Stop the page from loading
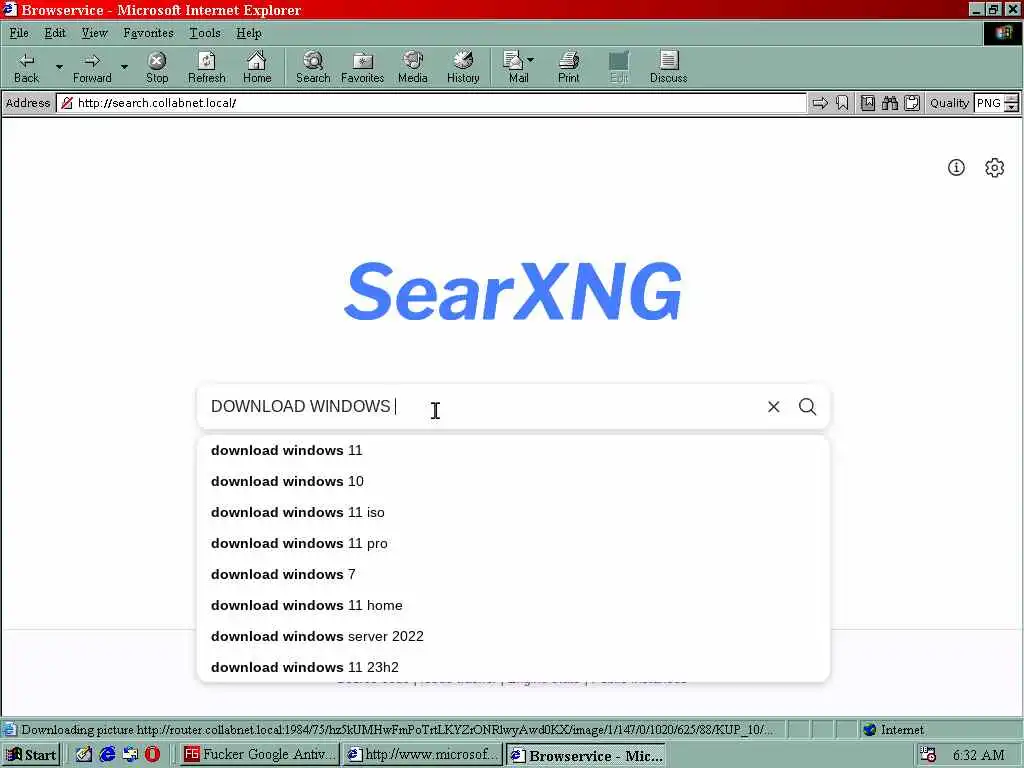This screenshot has height=768, width=1024. (x=157, y=68)
